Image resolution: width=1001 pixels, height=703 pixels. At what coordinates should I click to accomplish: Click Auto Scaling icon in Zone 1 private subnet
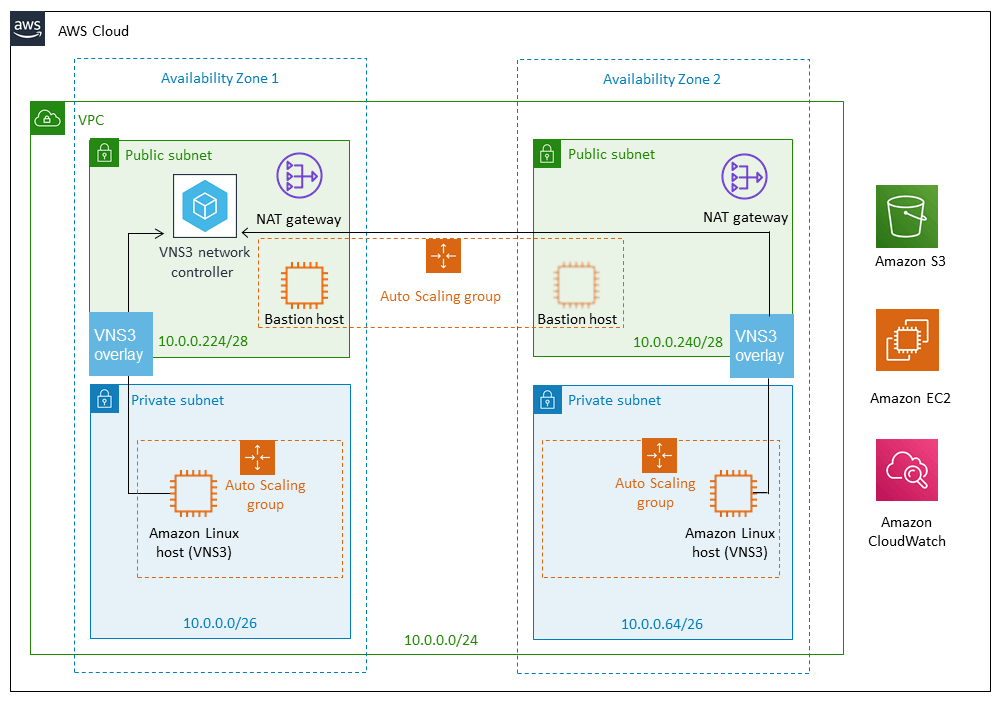pos(257,457)
